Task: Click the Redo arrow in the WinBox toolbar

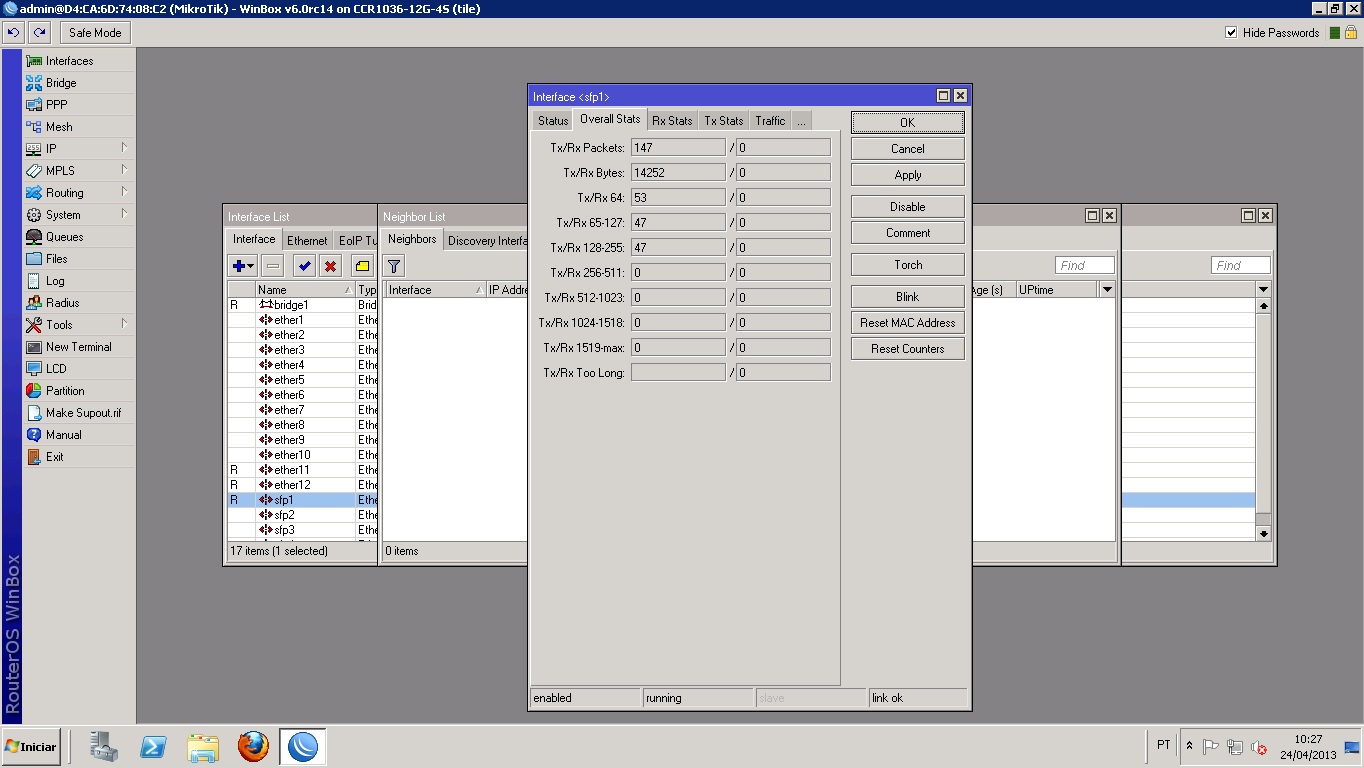Action: pos(39,33)
